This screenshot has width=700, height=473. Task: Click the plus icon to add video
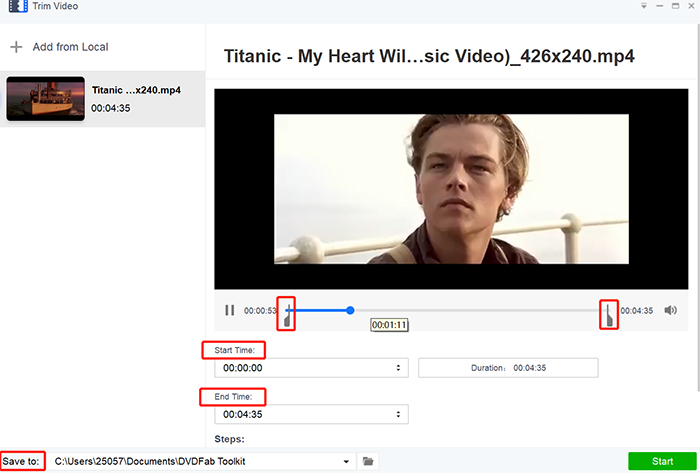16,47
